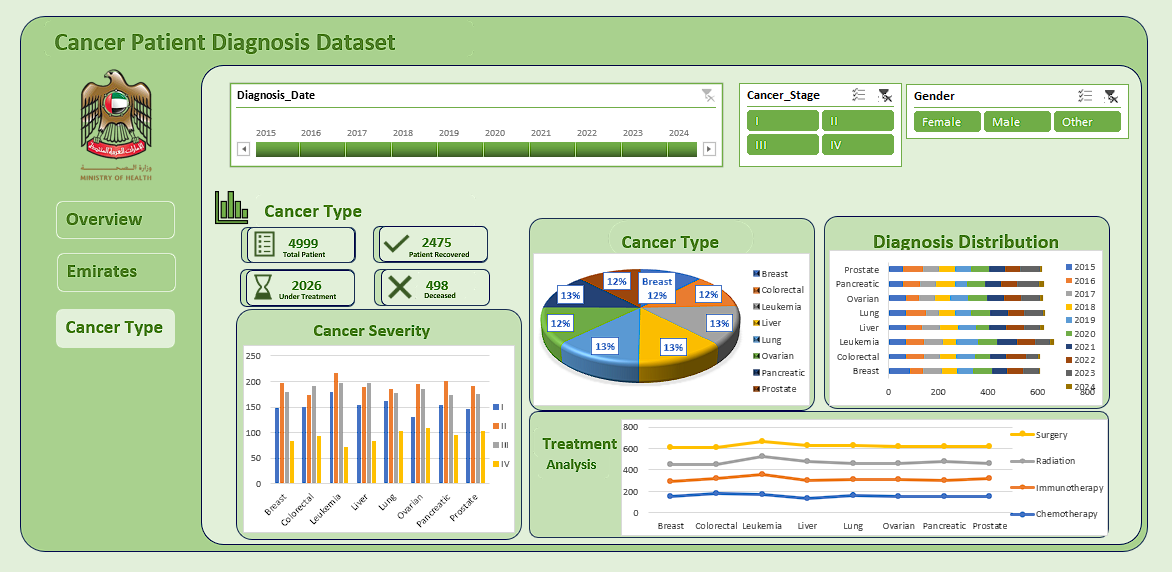This screenshot has width=1172, height=572.
Task: Select the 2018 segment on the timeline
Action: pyautogui.click(x=415, y=150)
